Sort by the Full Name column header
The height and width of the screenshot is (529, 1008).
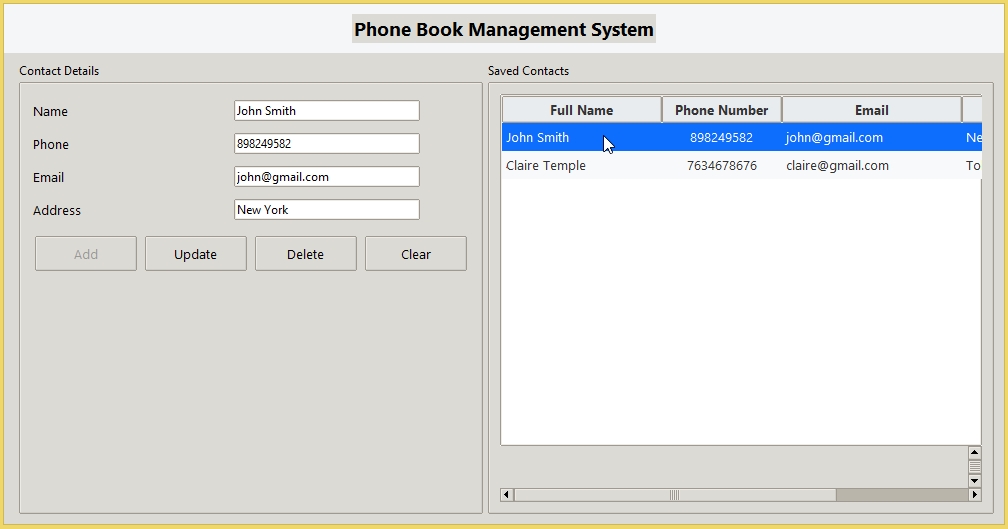pos(581,110)
